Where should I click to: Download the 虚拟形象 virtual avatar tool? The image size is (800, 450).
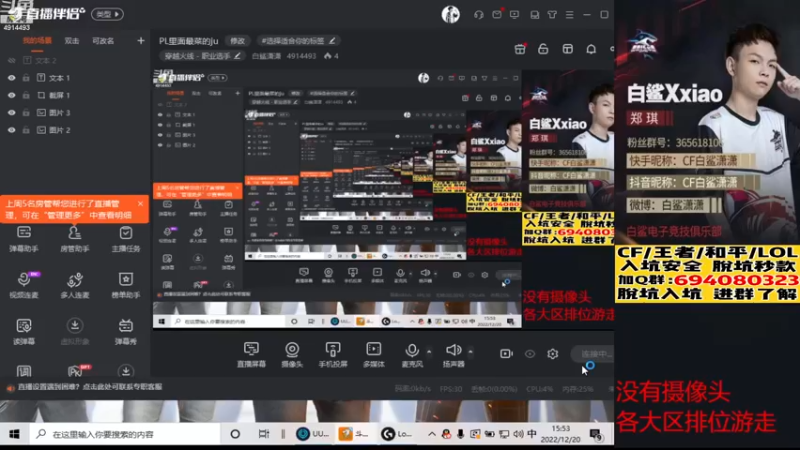click(x=74, y=331)
